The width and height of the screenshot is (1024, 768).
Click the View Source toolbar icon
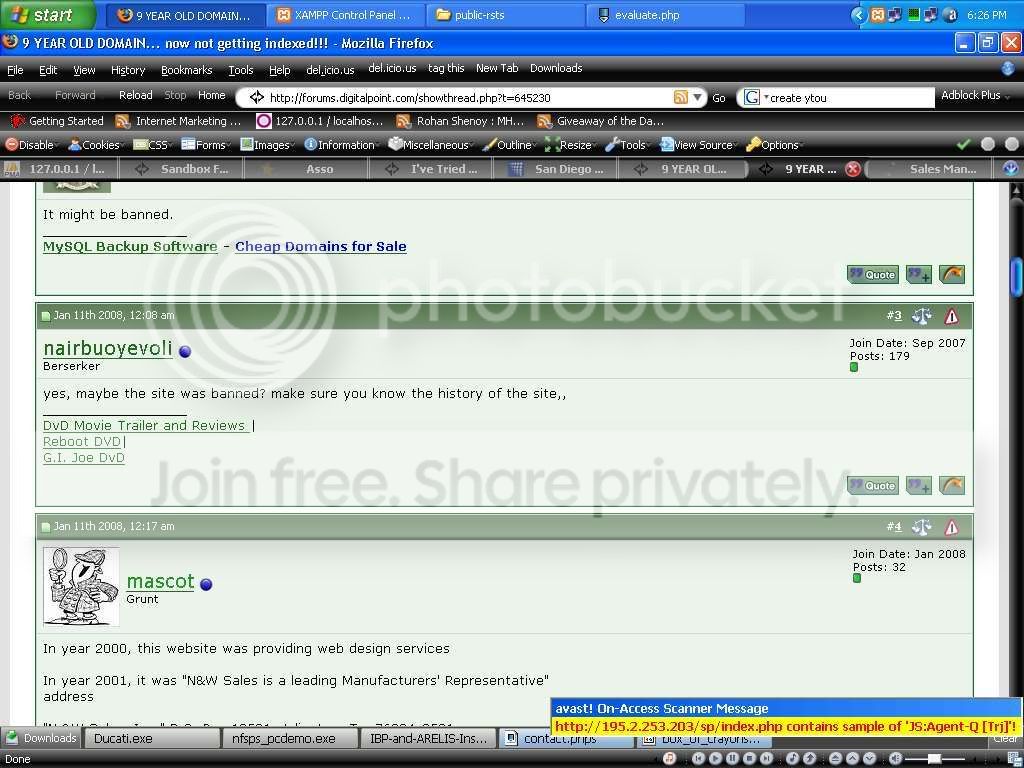point(666,145)
